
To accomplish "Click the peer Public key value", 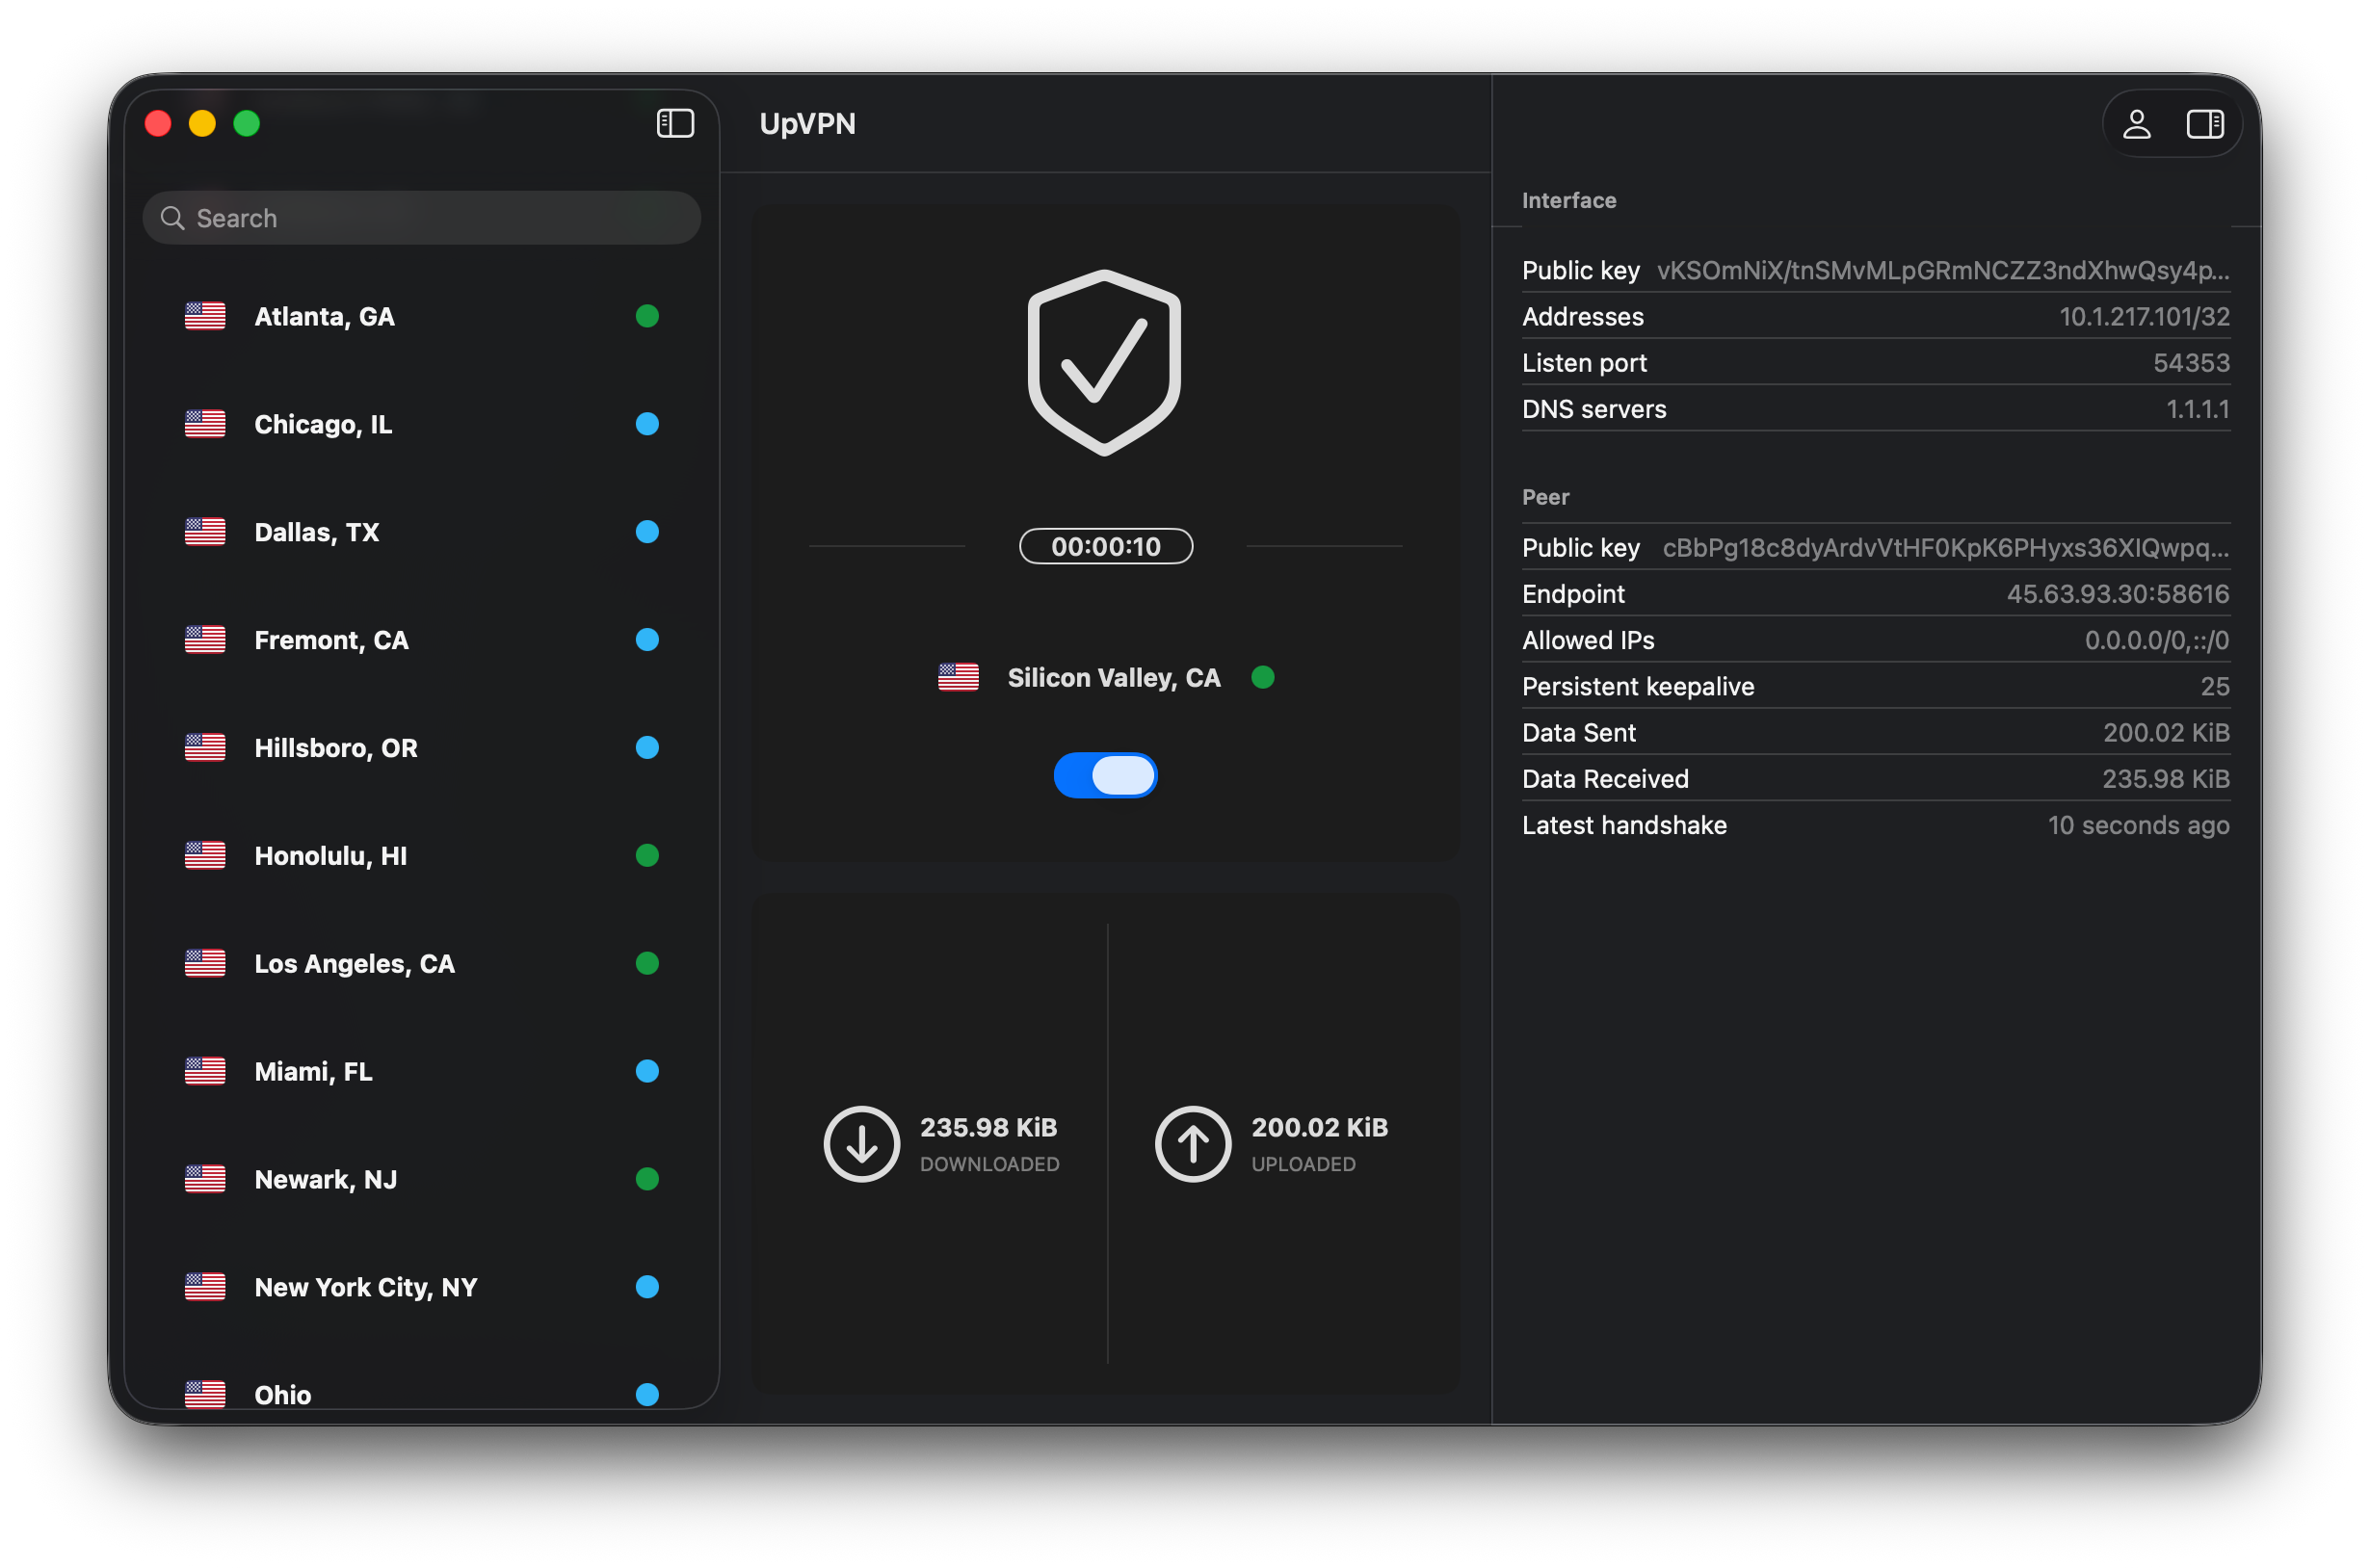I will (x=1945, y=548).
